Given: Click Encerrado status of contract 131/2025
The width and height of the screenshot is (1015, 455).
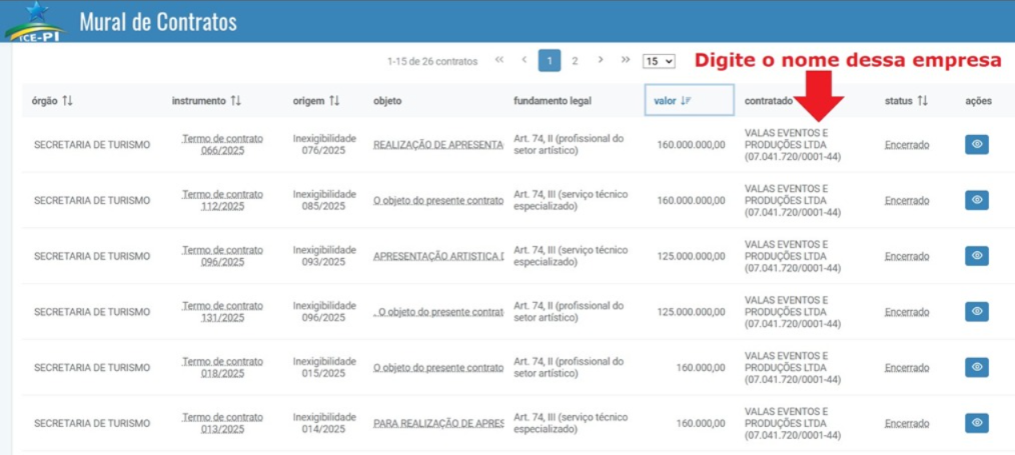Looking at the screenshot, I should pos(906,312).
